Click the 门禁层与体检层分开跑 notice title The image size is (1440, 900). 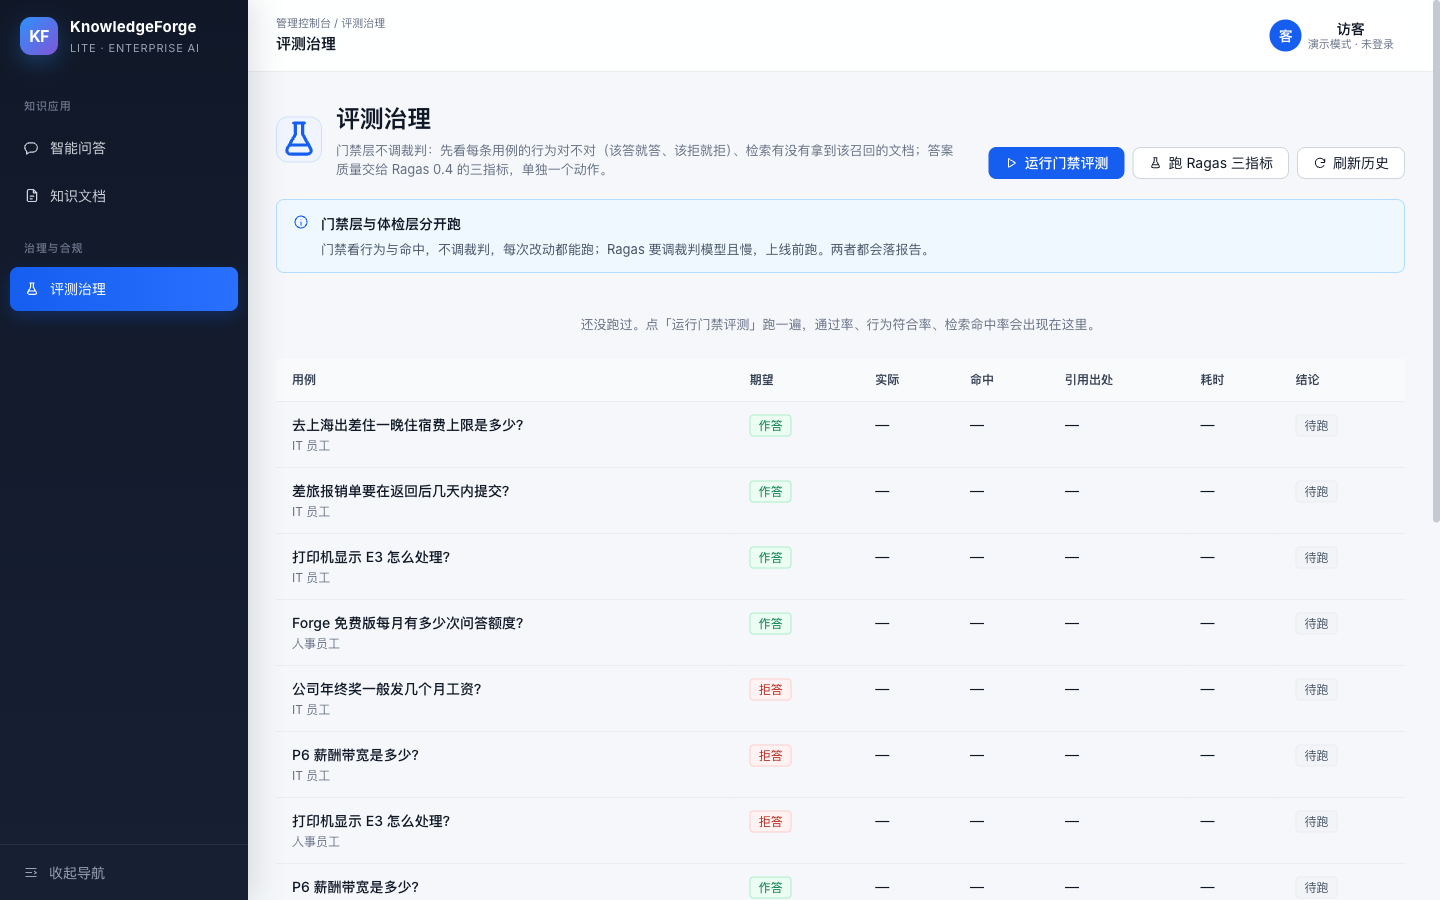tap(391, 224)
